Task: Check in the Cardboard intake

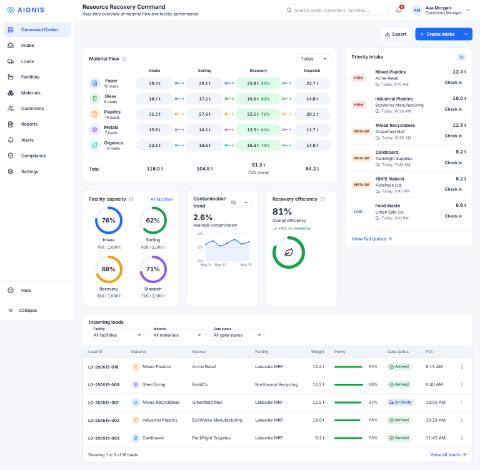Action: click(453, 163)
